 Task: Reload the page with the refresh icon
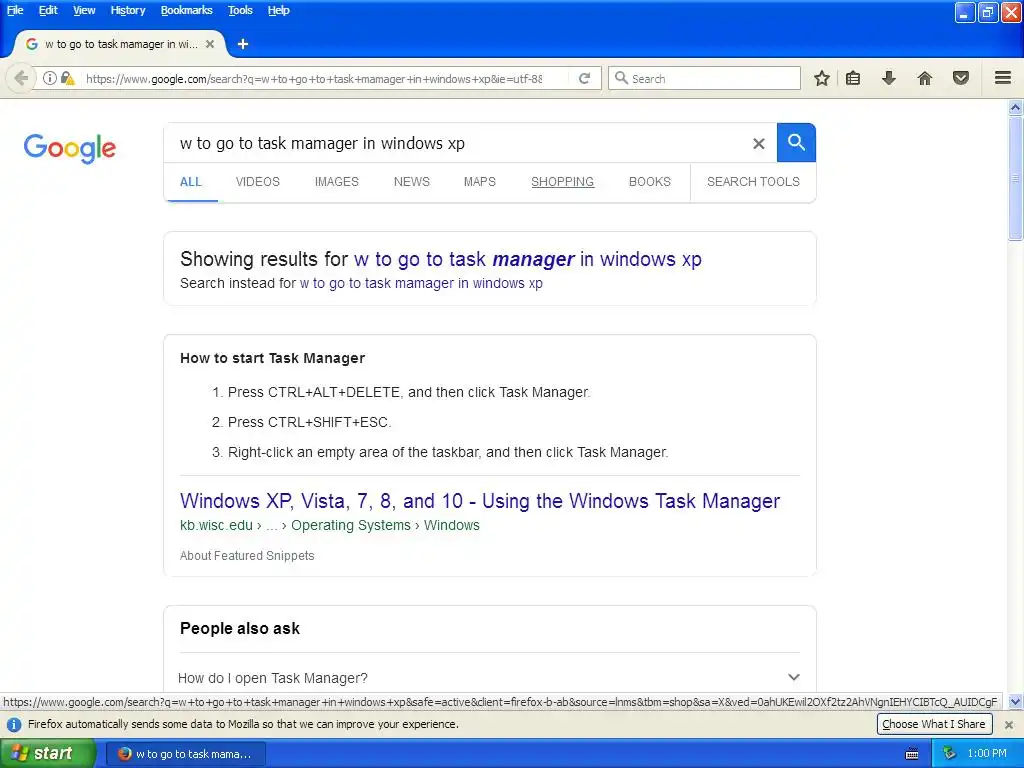pyautogui.click(x=584, y=78)
